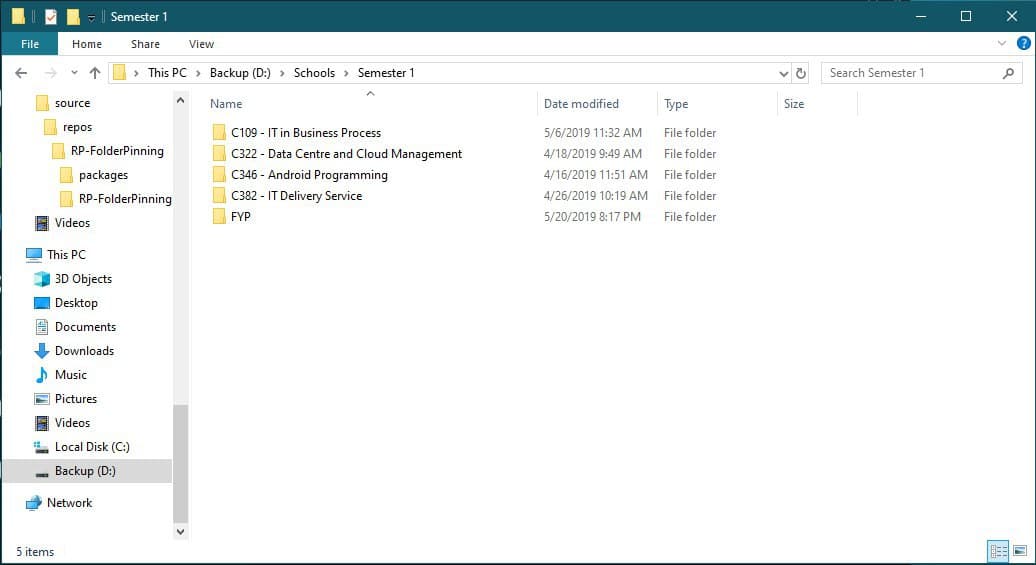Click Semester 1 in the breadcrumb path

point(386,73)
